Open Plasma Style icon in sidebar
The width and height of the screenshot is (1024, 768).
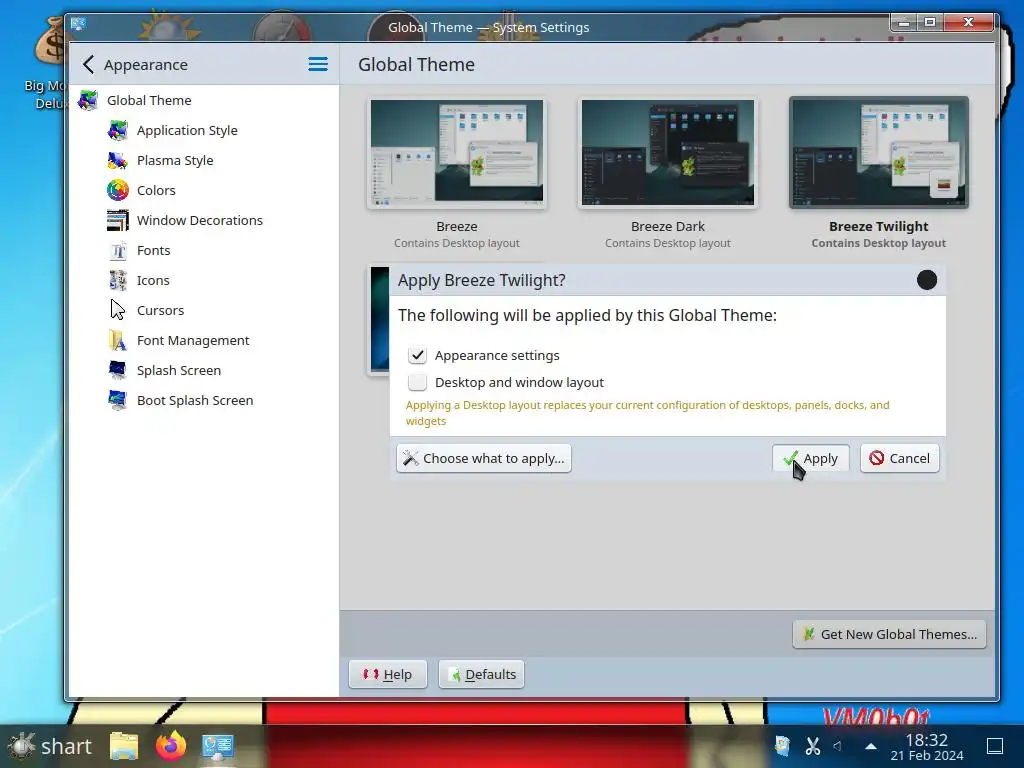coord(118,161)
